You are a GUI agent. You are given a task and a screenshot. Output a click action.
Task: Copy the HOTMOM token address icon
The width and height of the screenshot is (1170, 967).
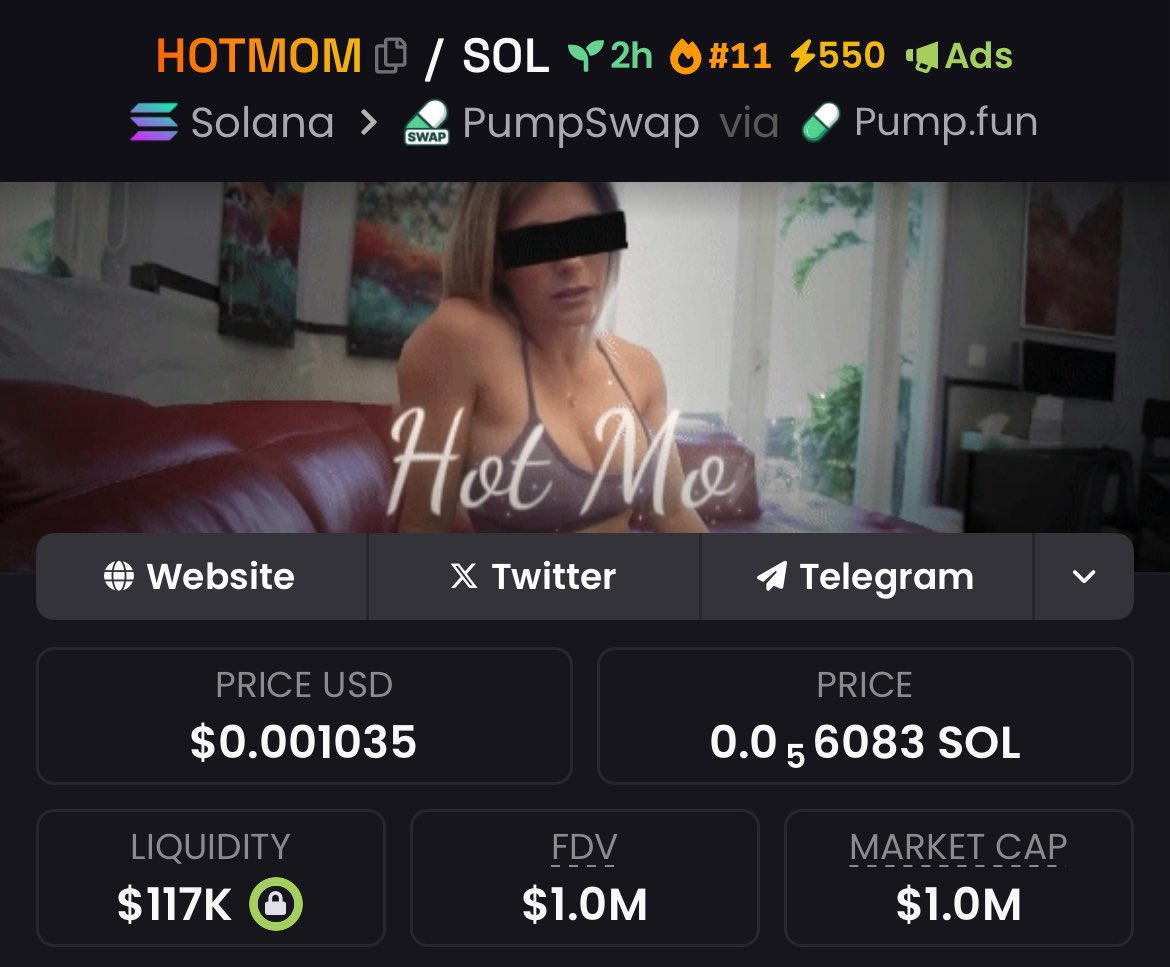click(x=391, y=56)
